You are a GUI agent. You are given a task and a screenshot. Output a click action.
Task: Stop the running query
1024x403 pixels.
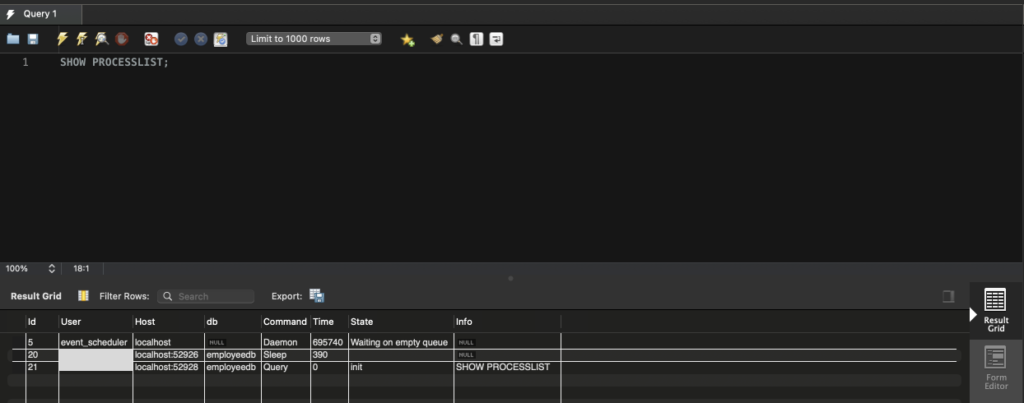[122, 39]
